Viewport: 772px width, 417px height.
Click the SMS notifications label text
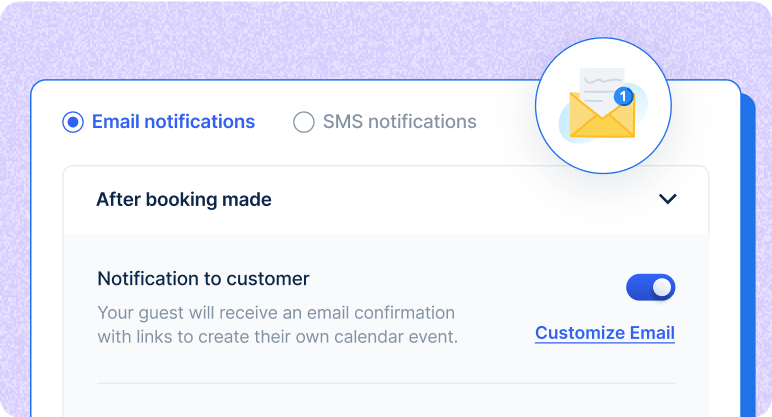click(x=400, y=122)
